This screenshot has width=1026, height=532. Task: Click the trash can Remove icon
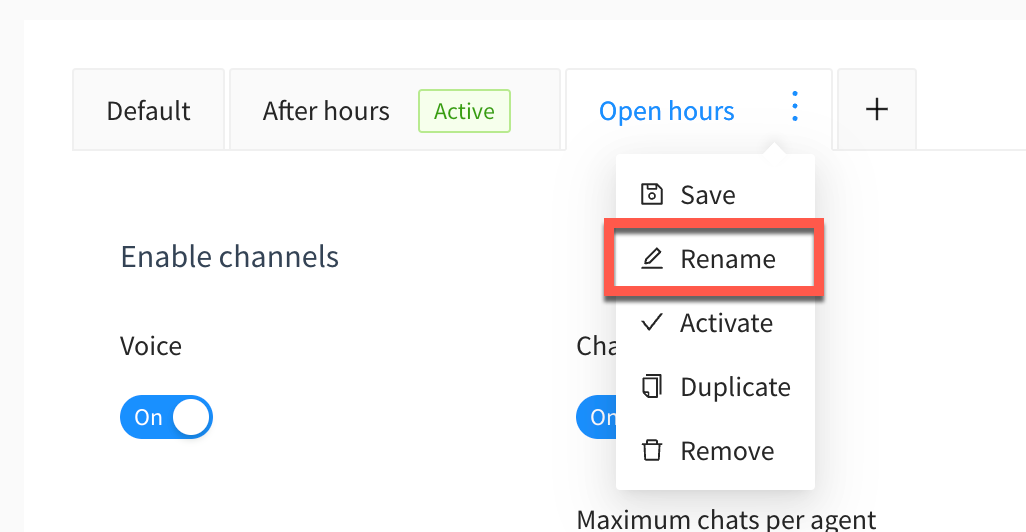pos(652,450)
